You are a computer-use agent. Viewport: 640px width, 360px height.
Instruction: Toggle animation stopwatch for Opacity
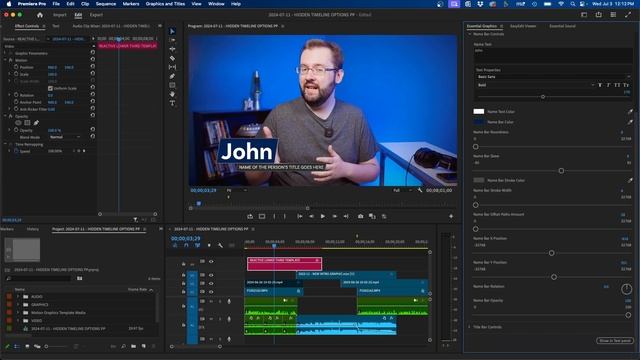pos(16,130)
